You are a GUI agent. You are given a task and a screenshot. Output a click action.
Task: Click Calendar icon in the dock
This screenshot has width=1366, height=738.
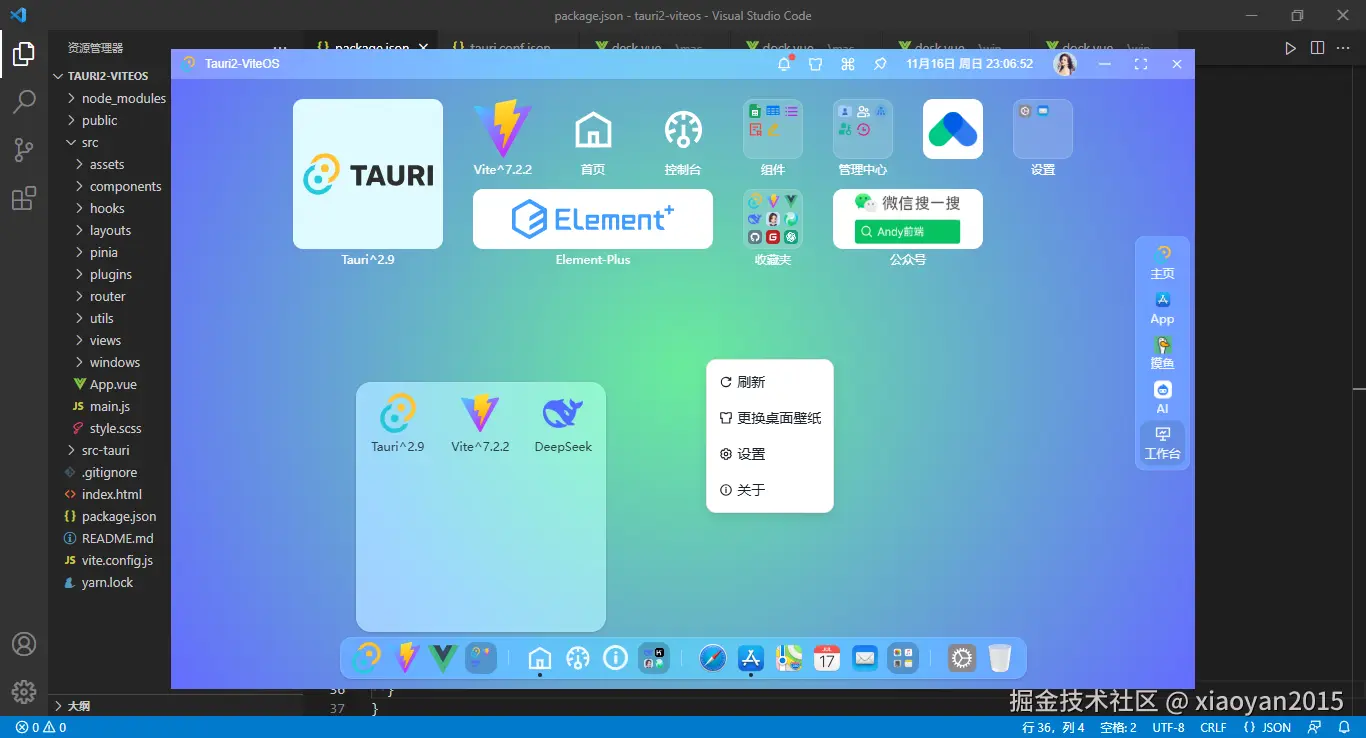click(827, 658)
